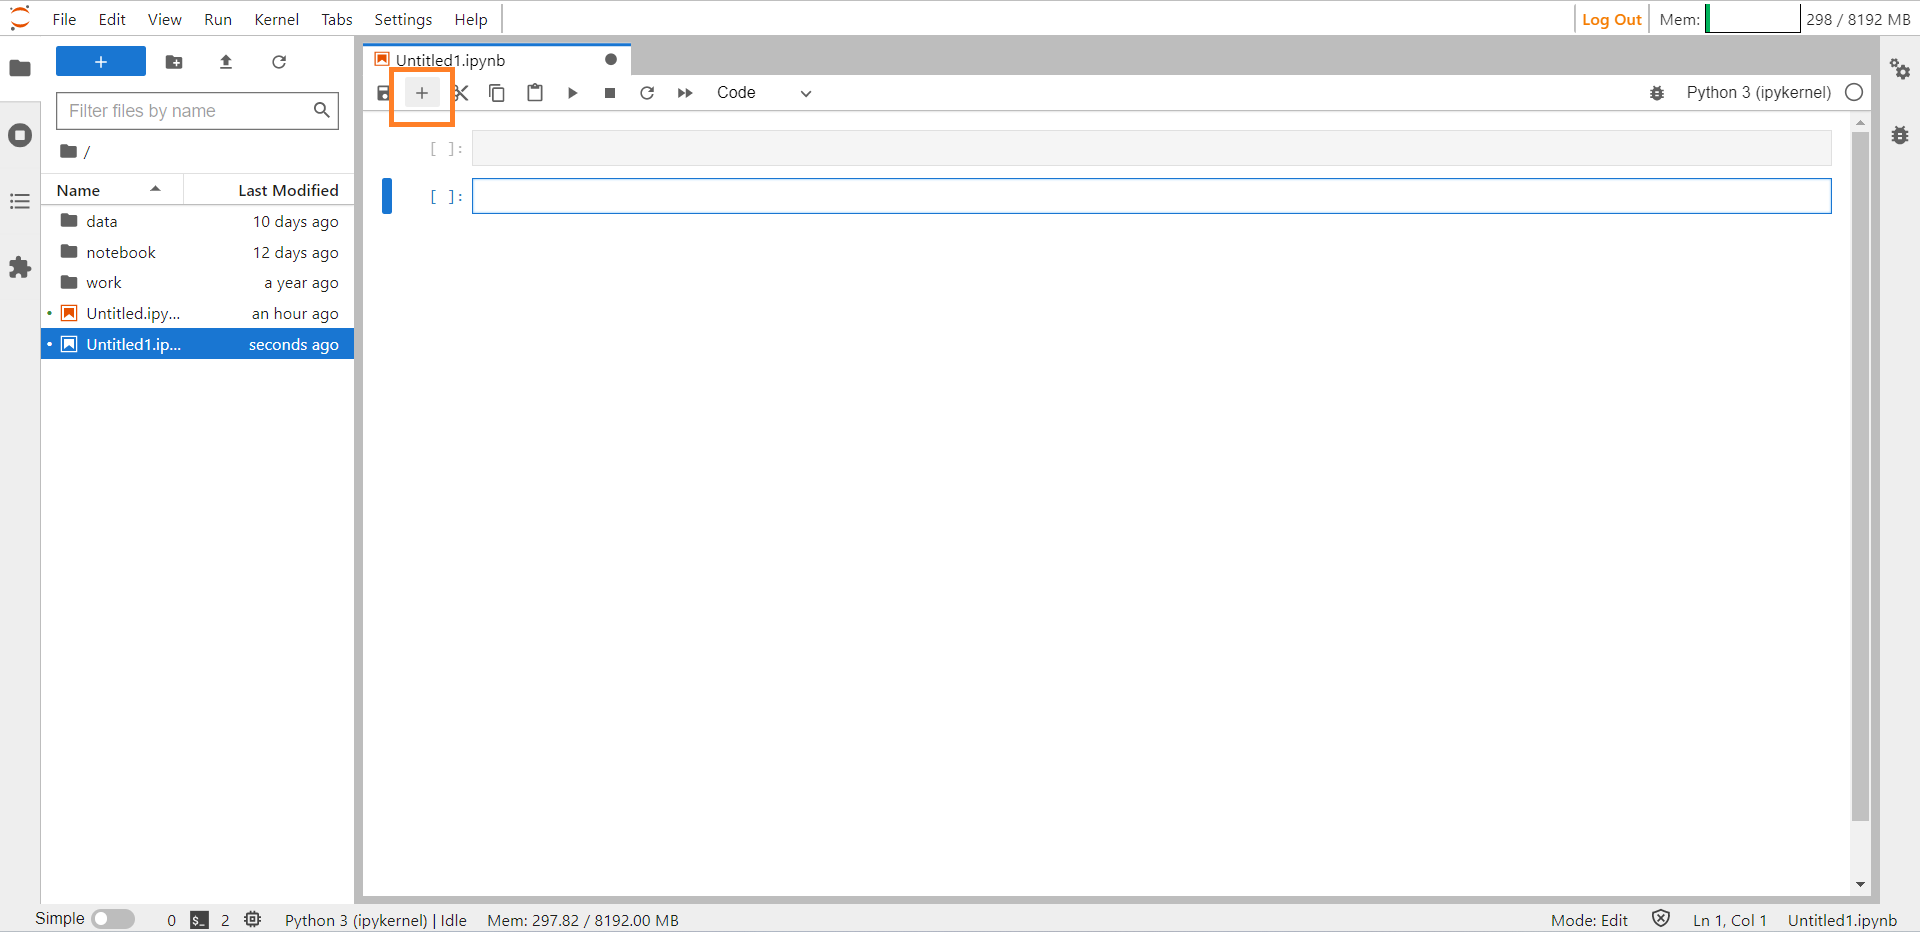Interrupt the kernel with the stop icon

(610, 93)
